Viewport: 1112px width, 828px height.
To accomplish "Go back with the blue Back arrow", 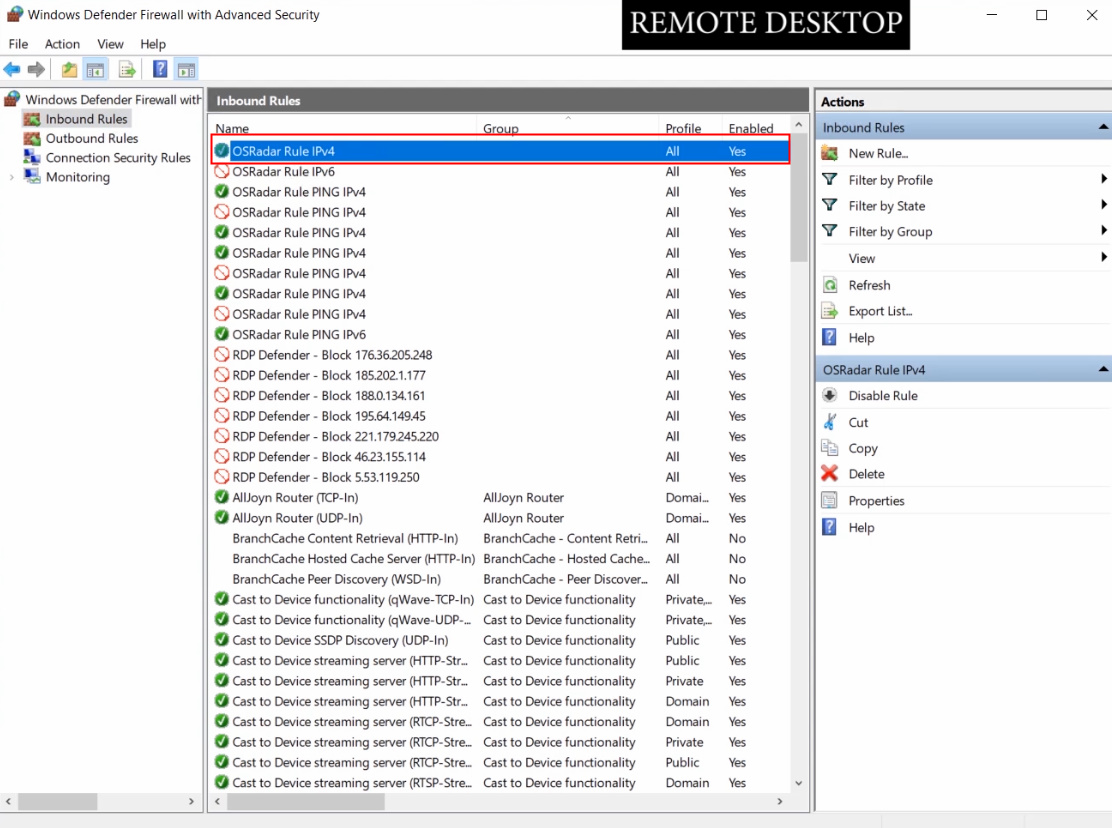I will pyautogui.click(x=12, y=69).
